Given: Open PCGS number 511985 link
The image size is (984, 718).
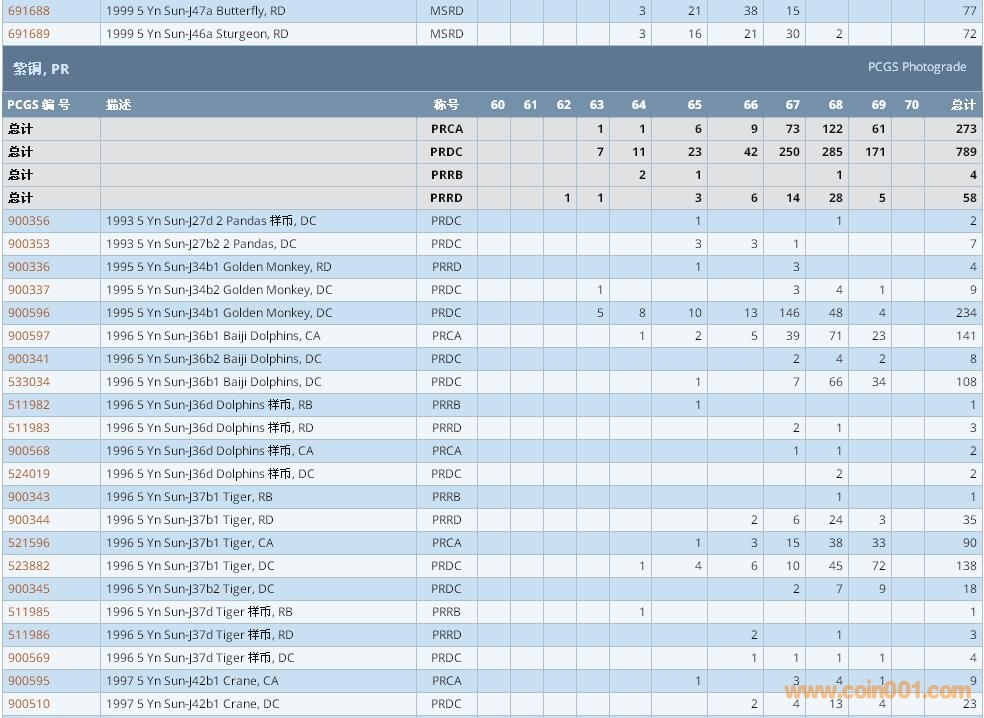Looking at the screenshot, I should (x=28, y=612).
